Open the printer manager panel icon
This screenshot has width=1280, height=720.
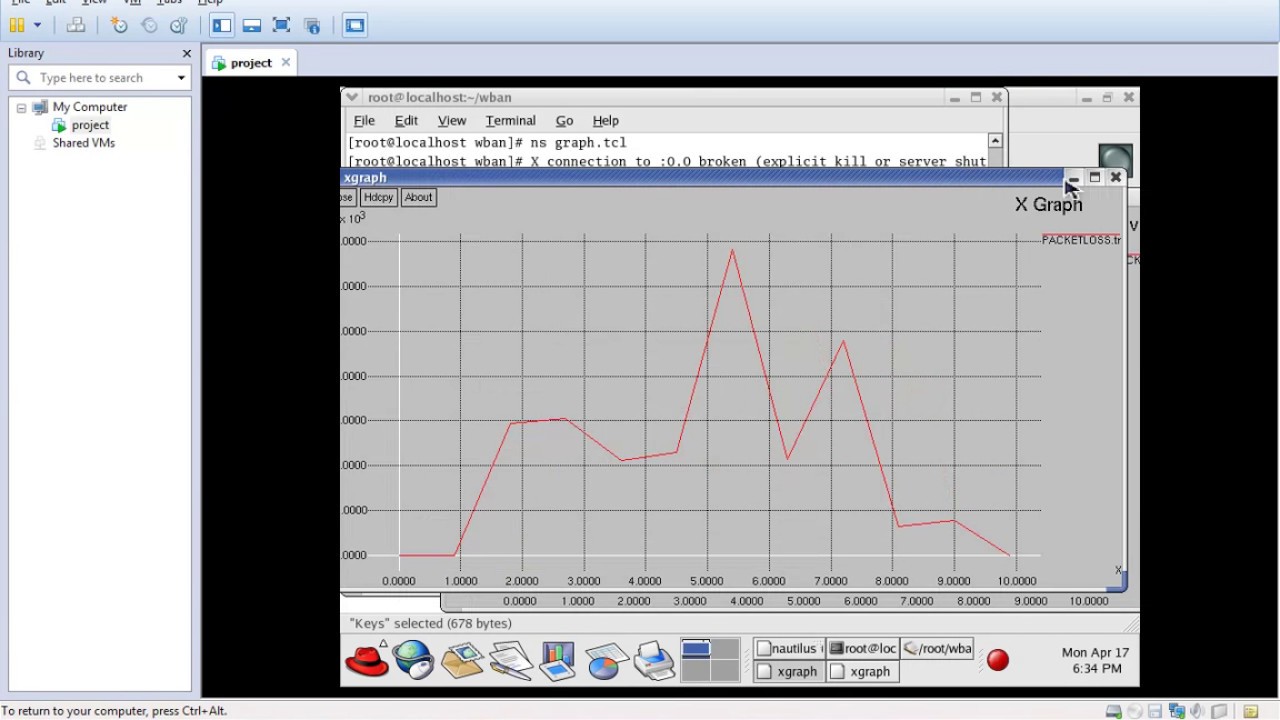(654, 661)
